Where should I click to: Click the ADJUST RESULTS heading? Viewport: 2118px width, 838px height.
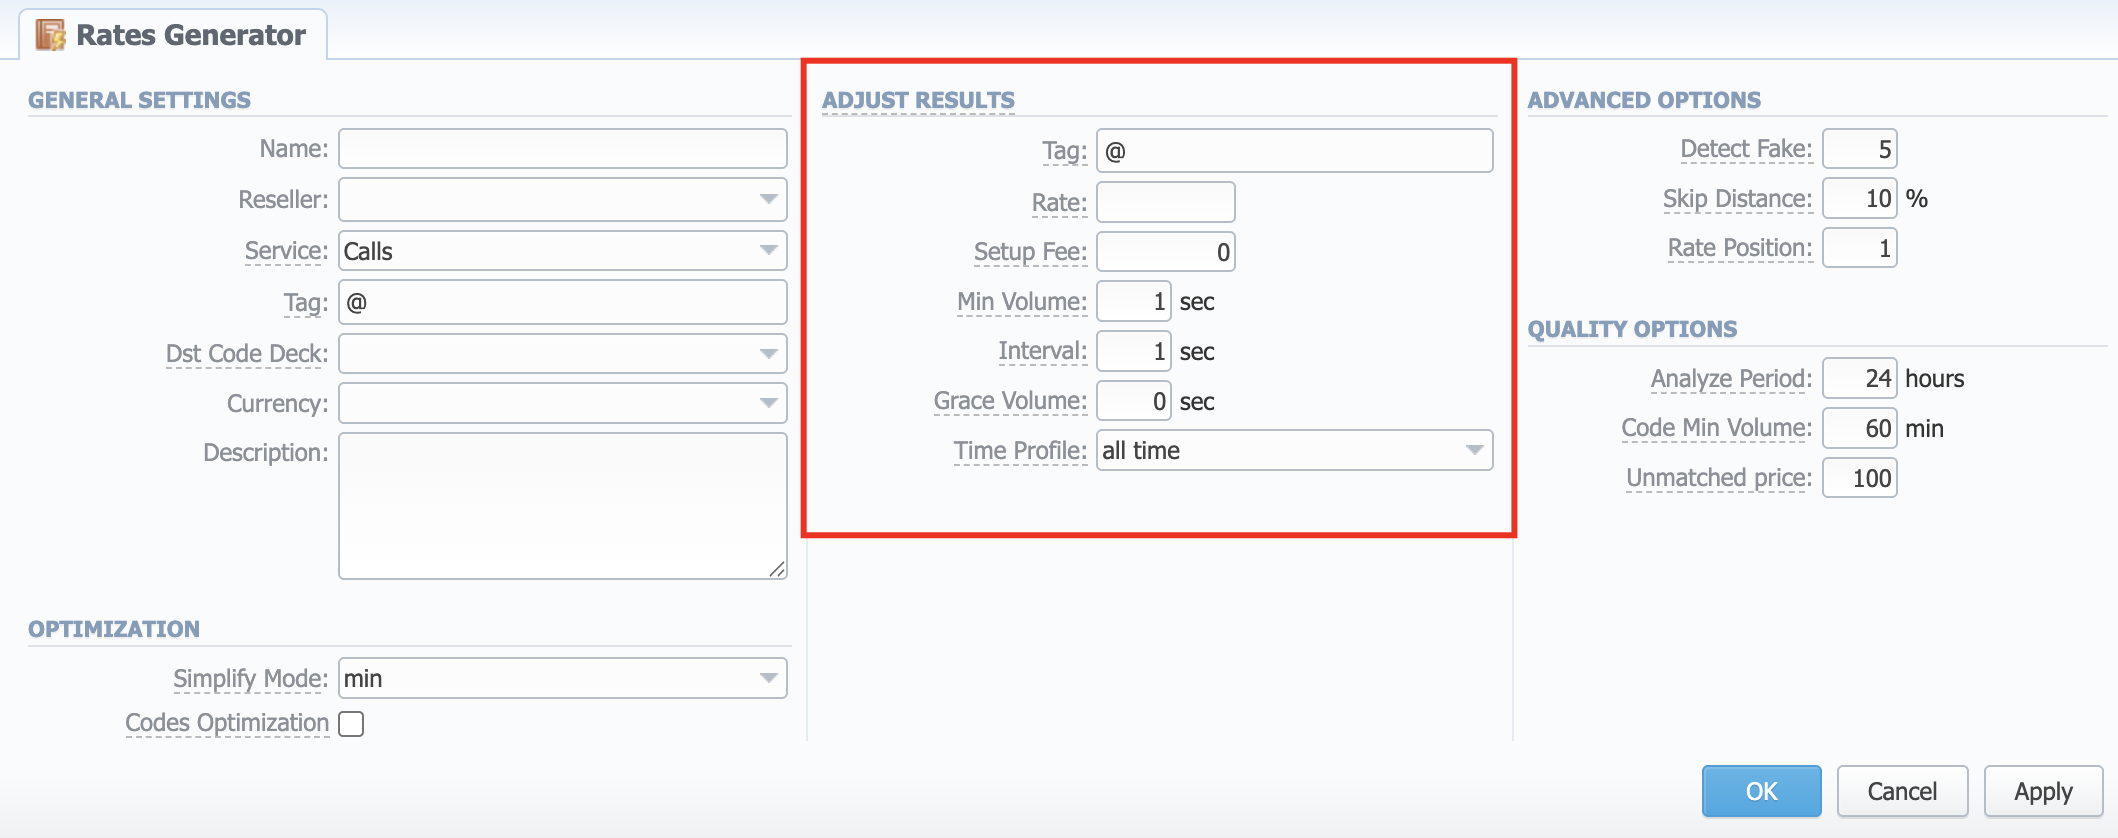(x=918, y=101)
